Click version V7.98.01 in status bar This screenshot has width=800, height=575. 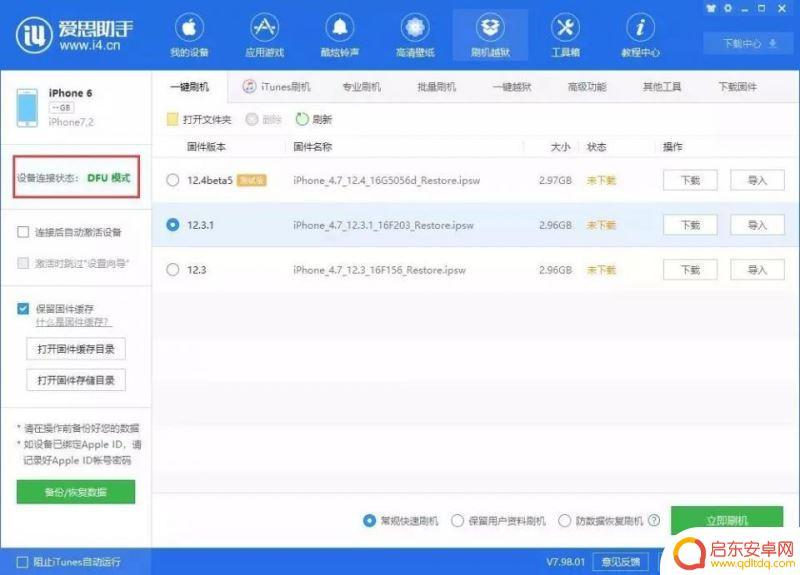point(565,562)
